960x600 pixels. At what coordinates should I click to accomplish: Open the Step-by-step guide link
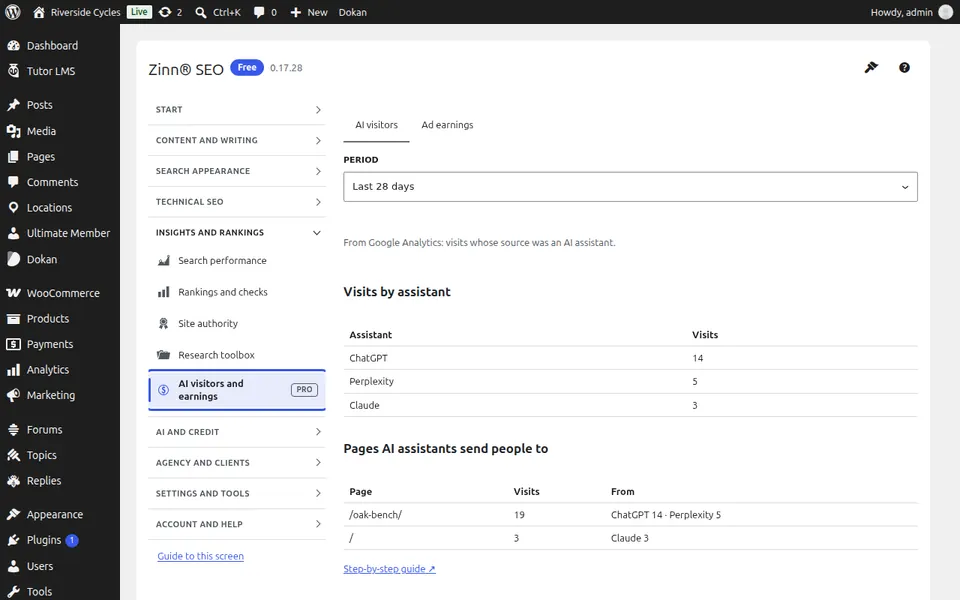389,569
